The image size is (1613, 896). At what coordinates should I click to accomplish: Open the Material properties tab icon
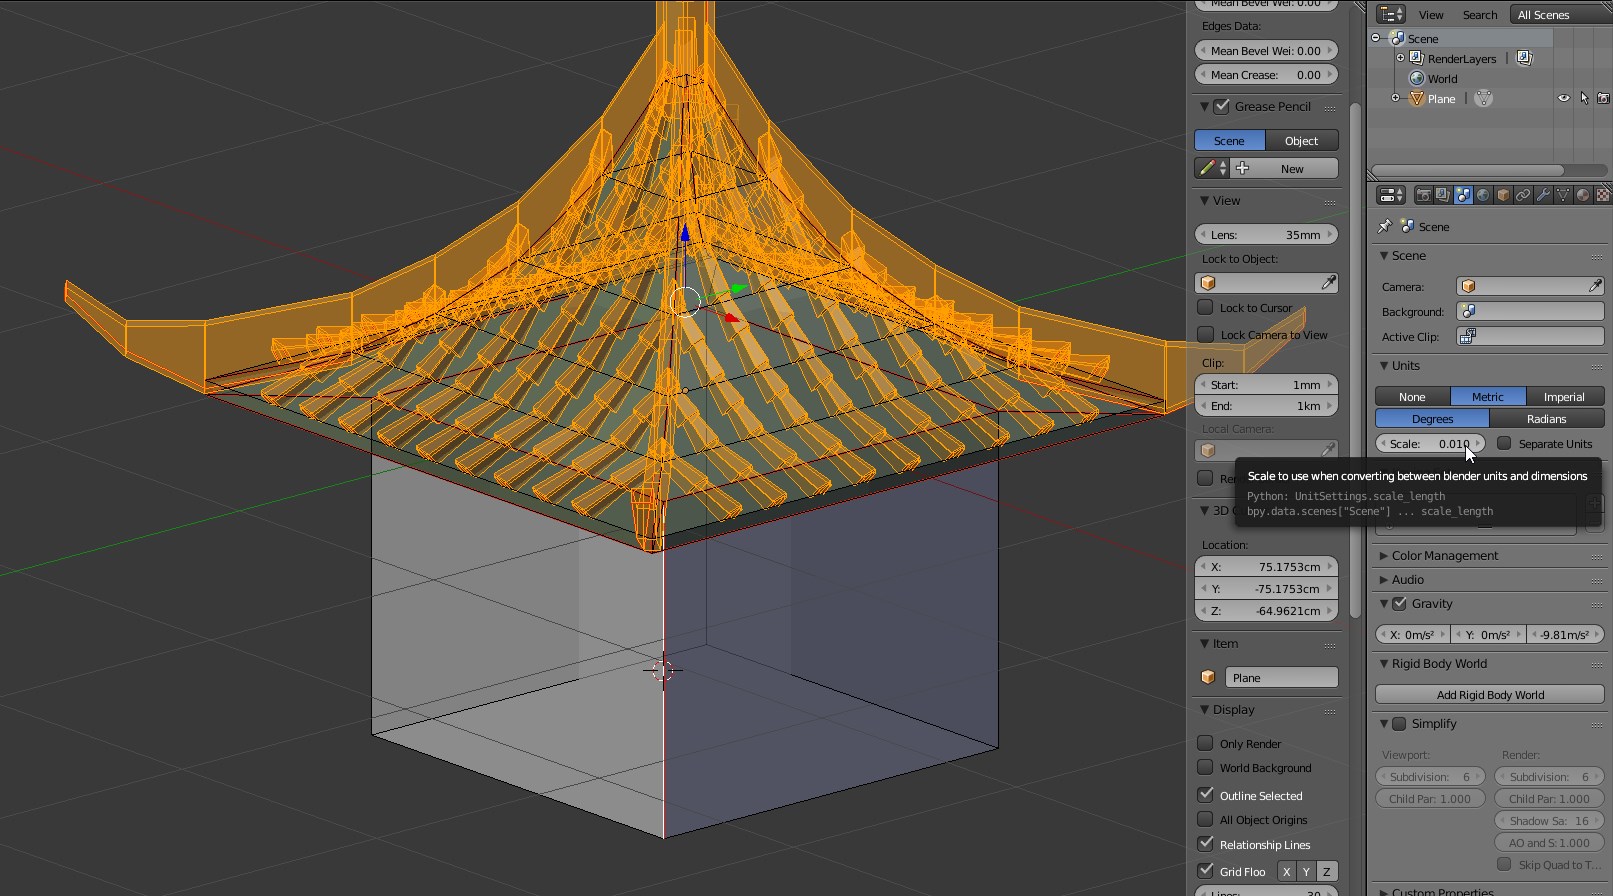point(1583,195)
